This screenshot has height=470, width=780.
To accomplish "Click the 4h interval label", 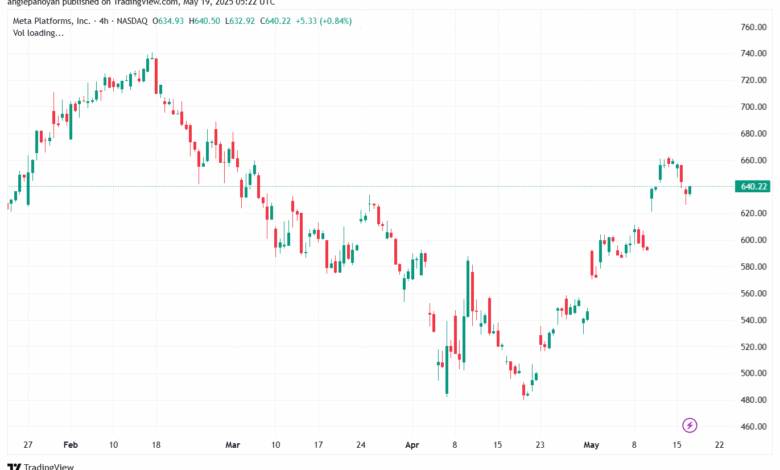I will click(x=103, y=21).
